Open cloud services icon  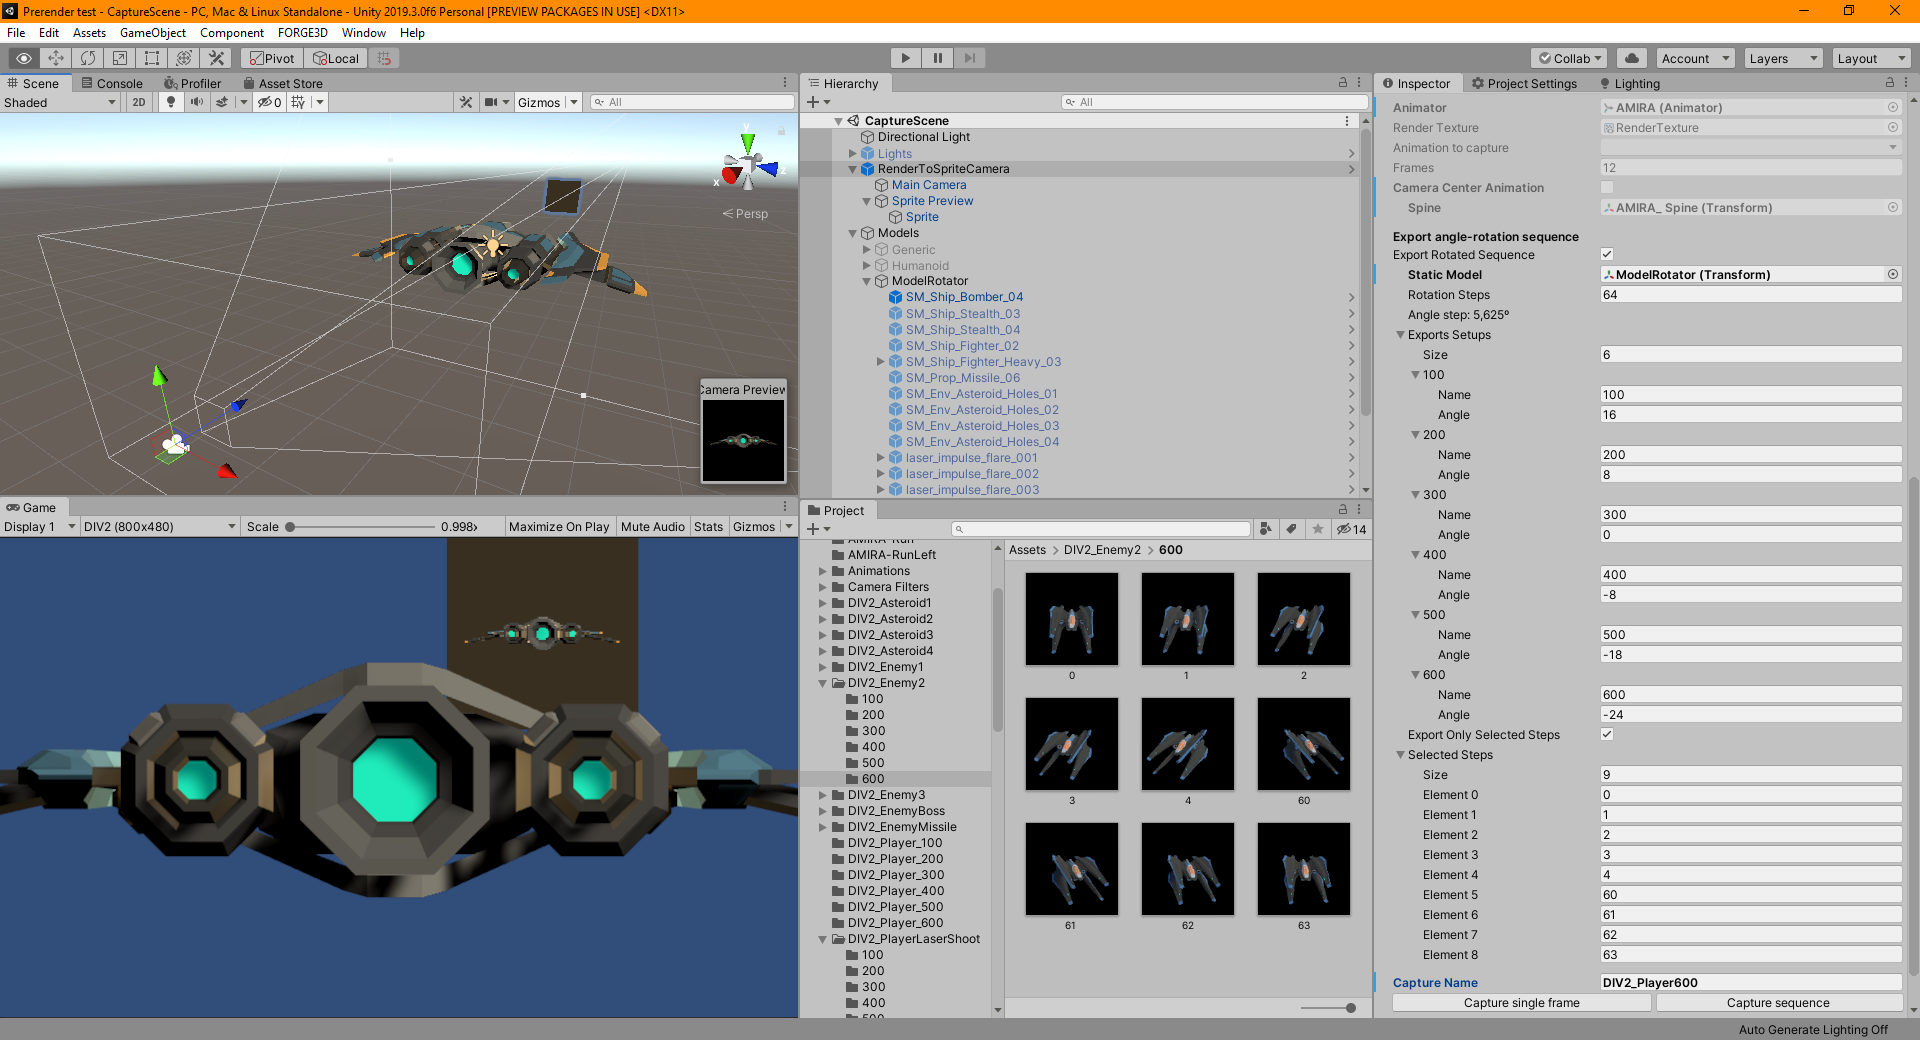[x=1632, y=58]
